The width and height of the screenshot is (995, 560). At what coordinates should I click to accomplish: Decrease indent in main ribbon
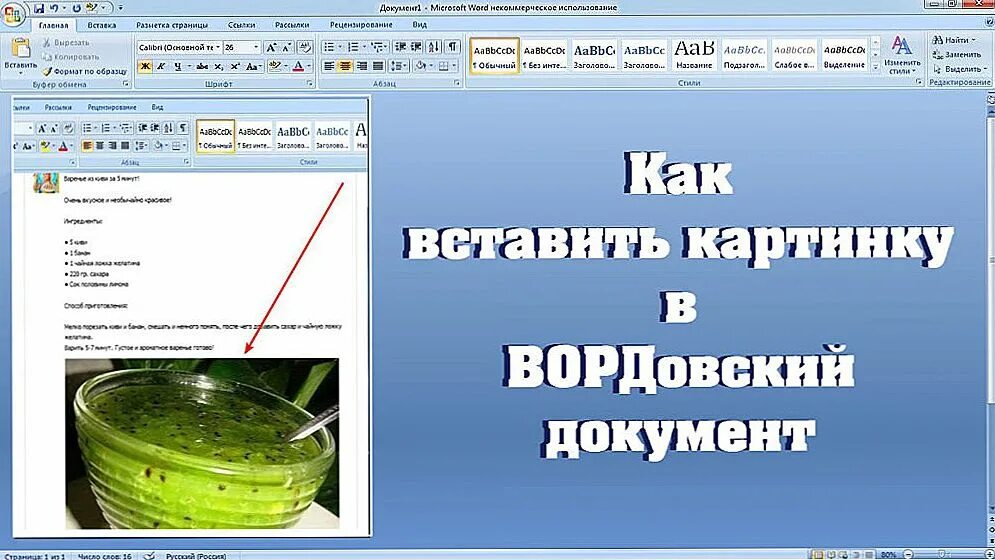pos(400,47)
